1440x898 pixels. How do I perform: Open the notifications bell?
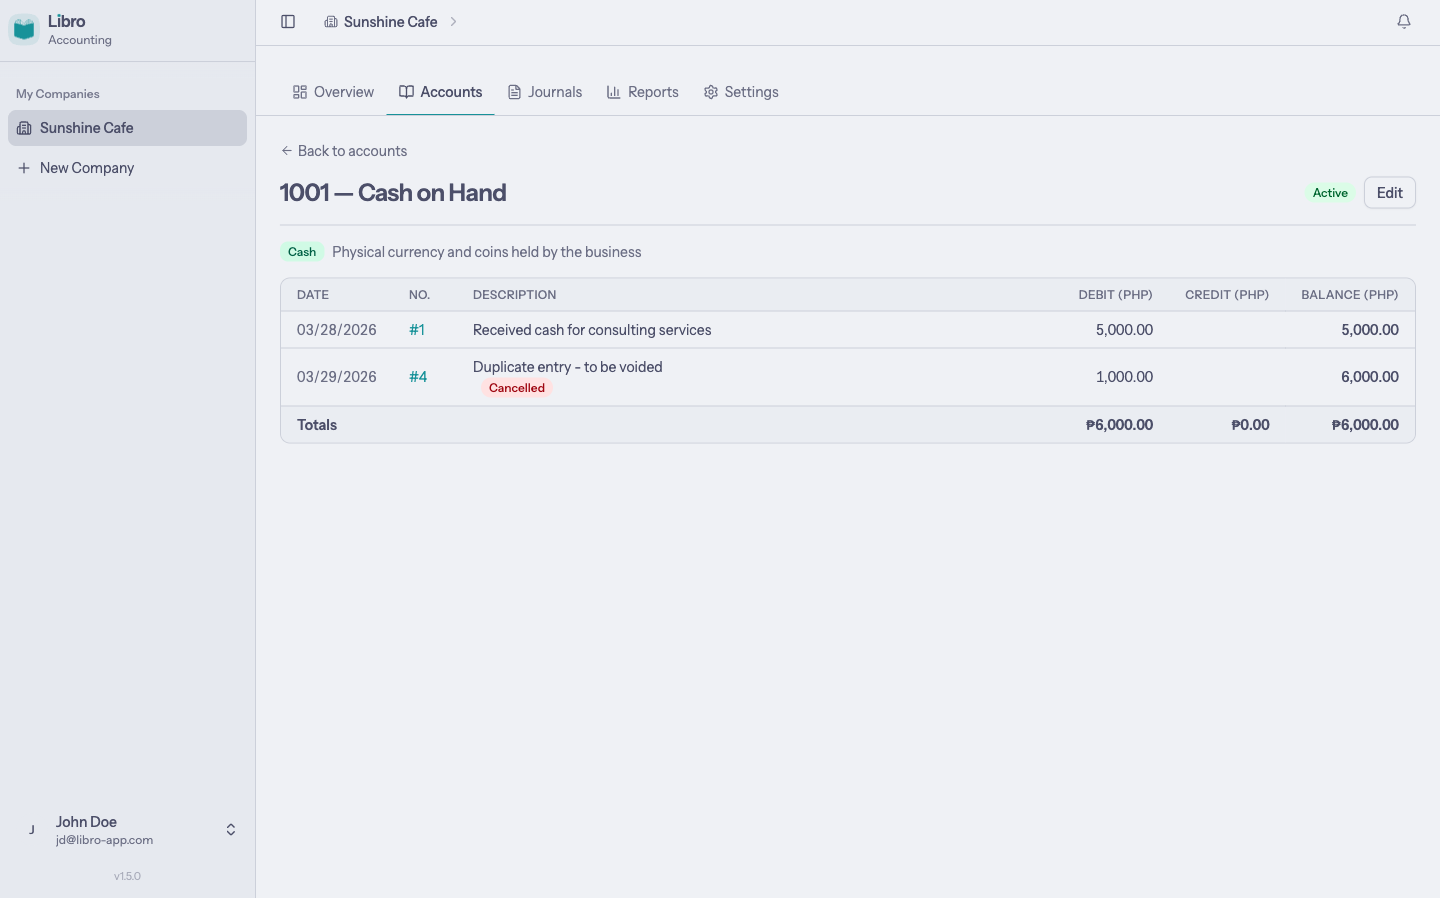[1404, 21]
